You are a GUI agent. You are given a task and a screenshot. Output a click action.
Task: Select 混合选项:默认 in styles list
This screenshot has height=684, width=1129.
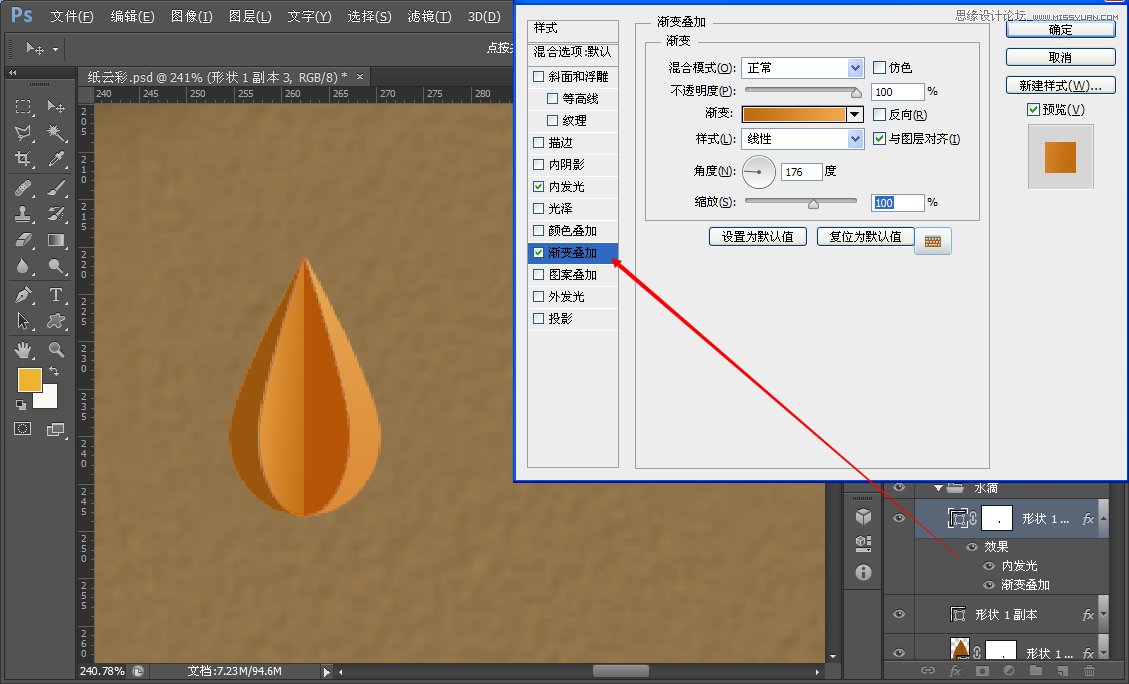pos(572,52)
